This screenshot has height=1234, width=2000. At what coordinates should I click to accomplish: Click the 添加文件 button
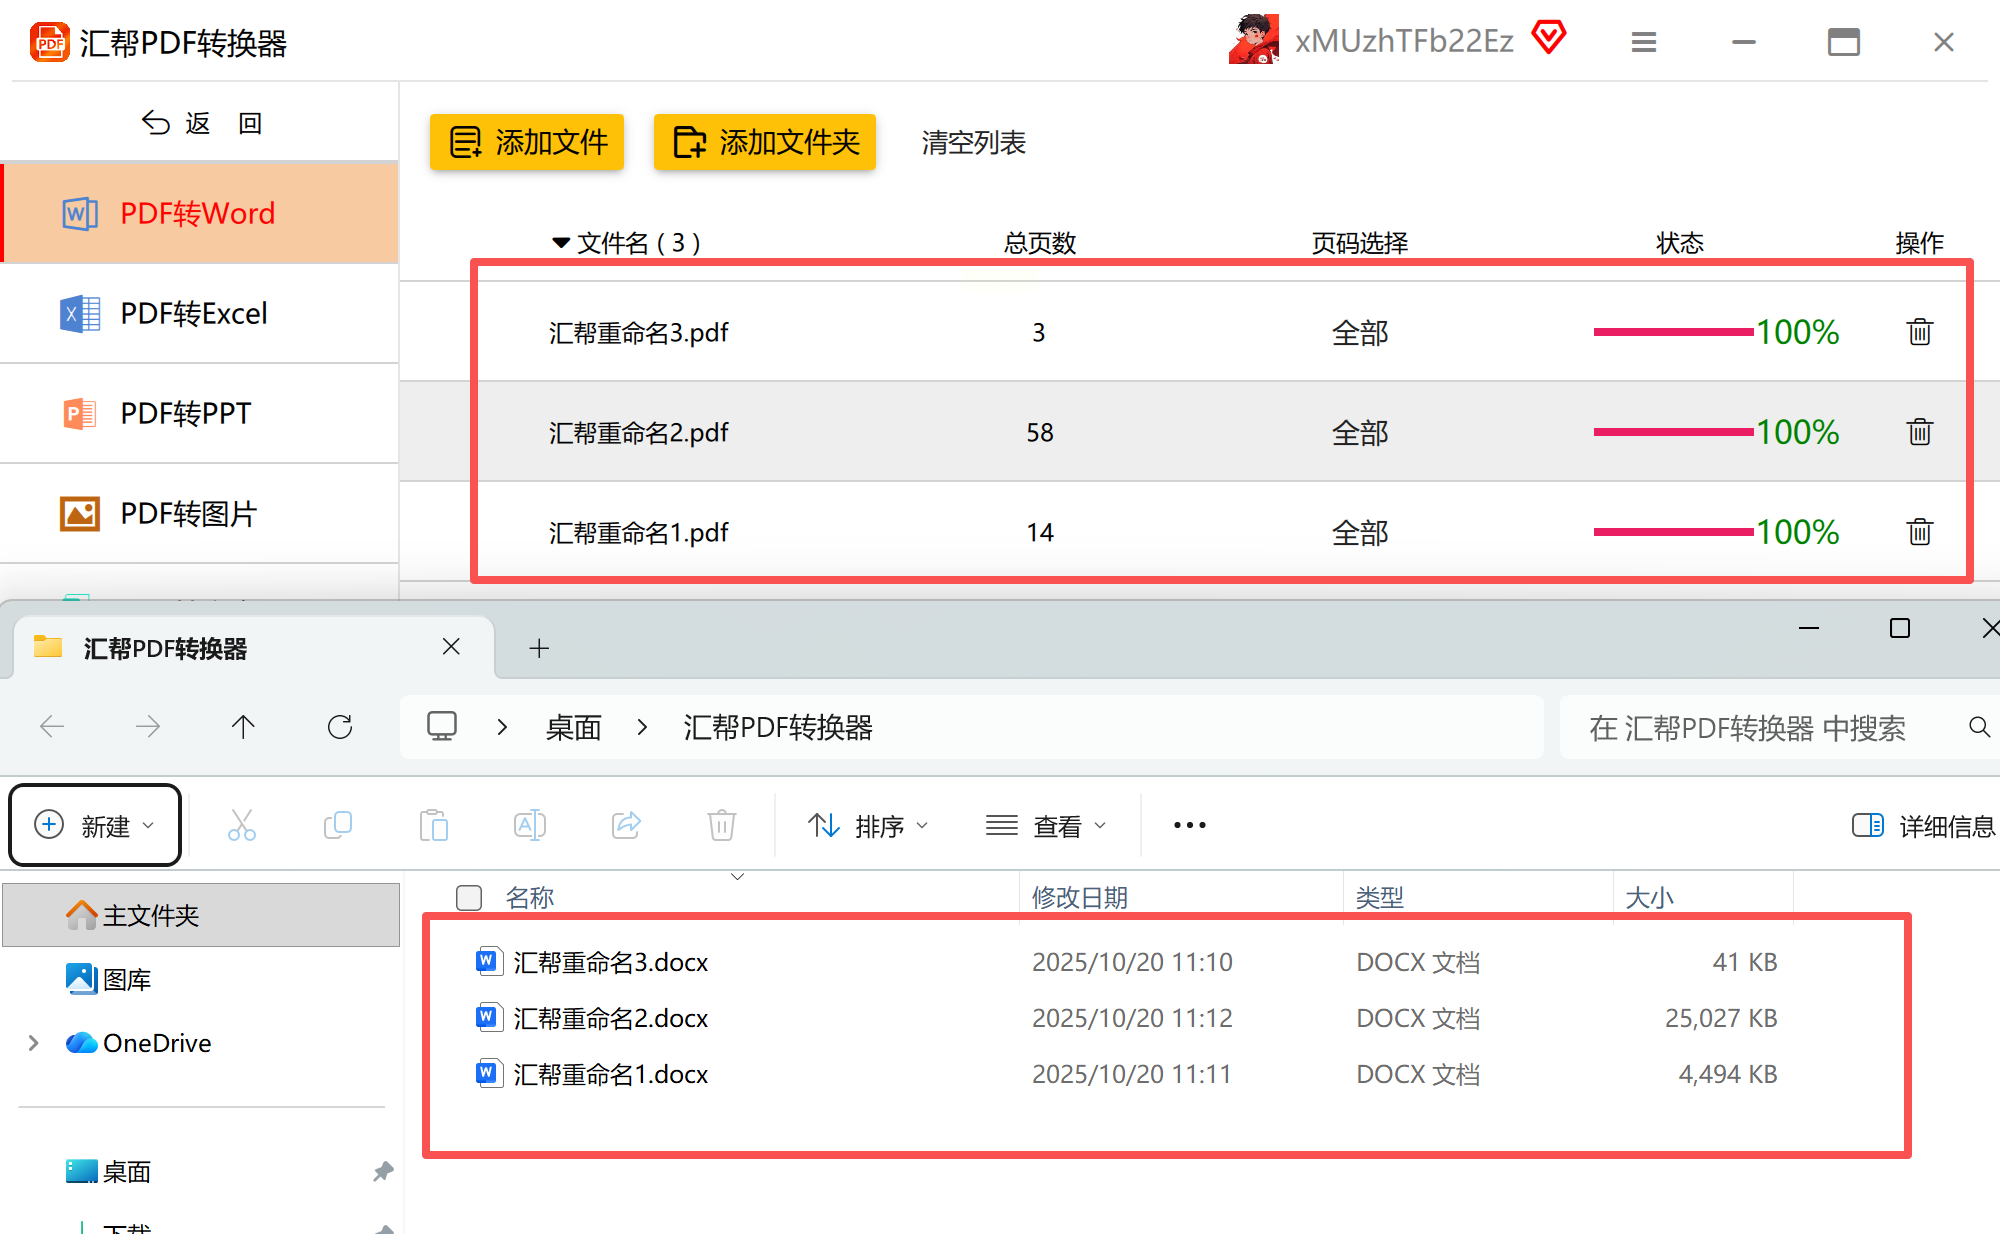click(x=527, y=142)
